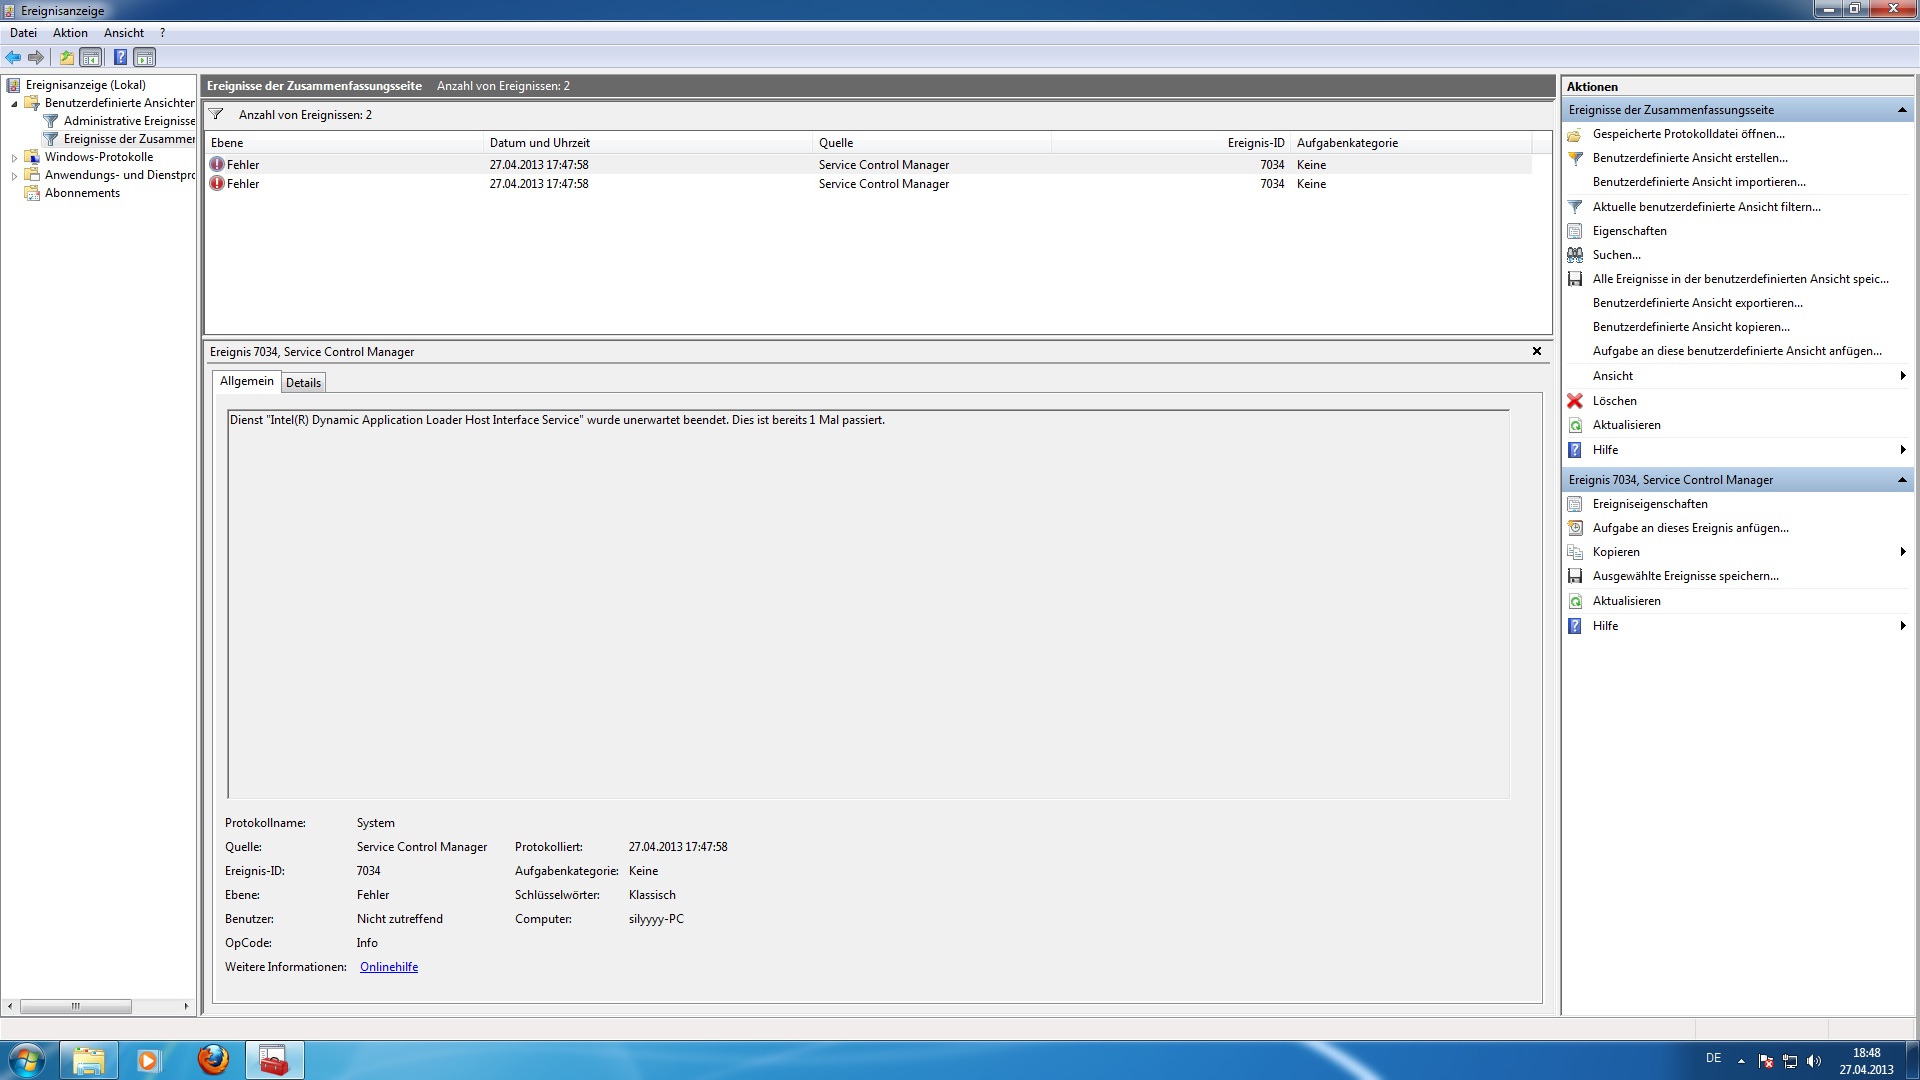This screenshot has width=1920, height=1080.
Task: Open Firefox from the taskbar
Action: pyautogui.click(x=212, y=1060)
